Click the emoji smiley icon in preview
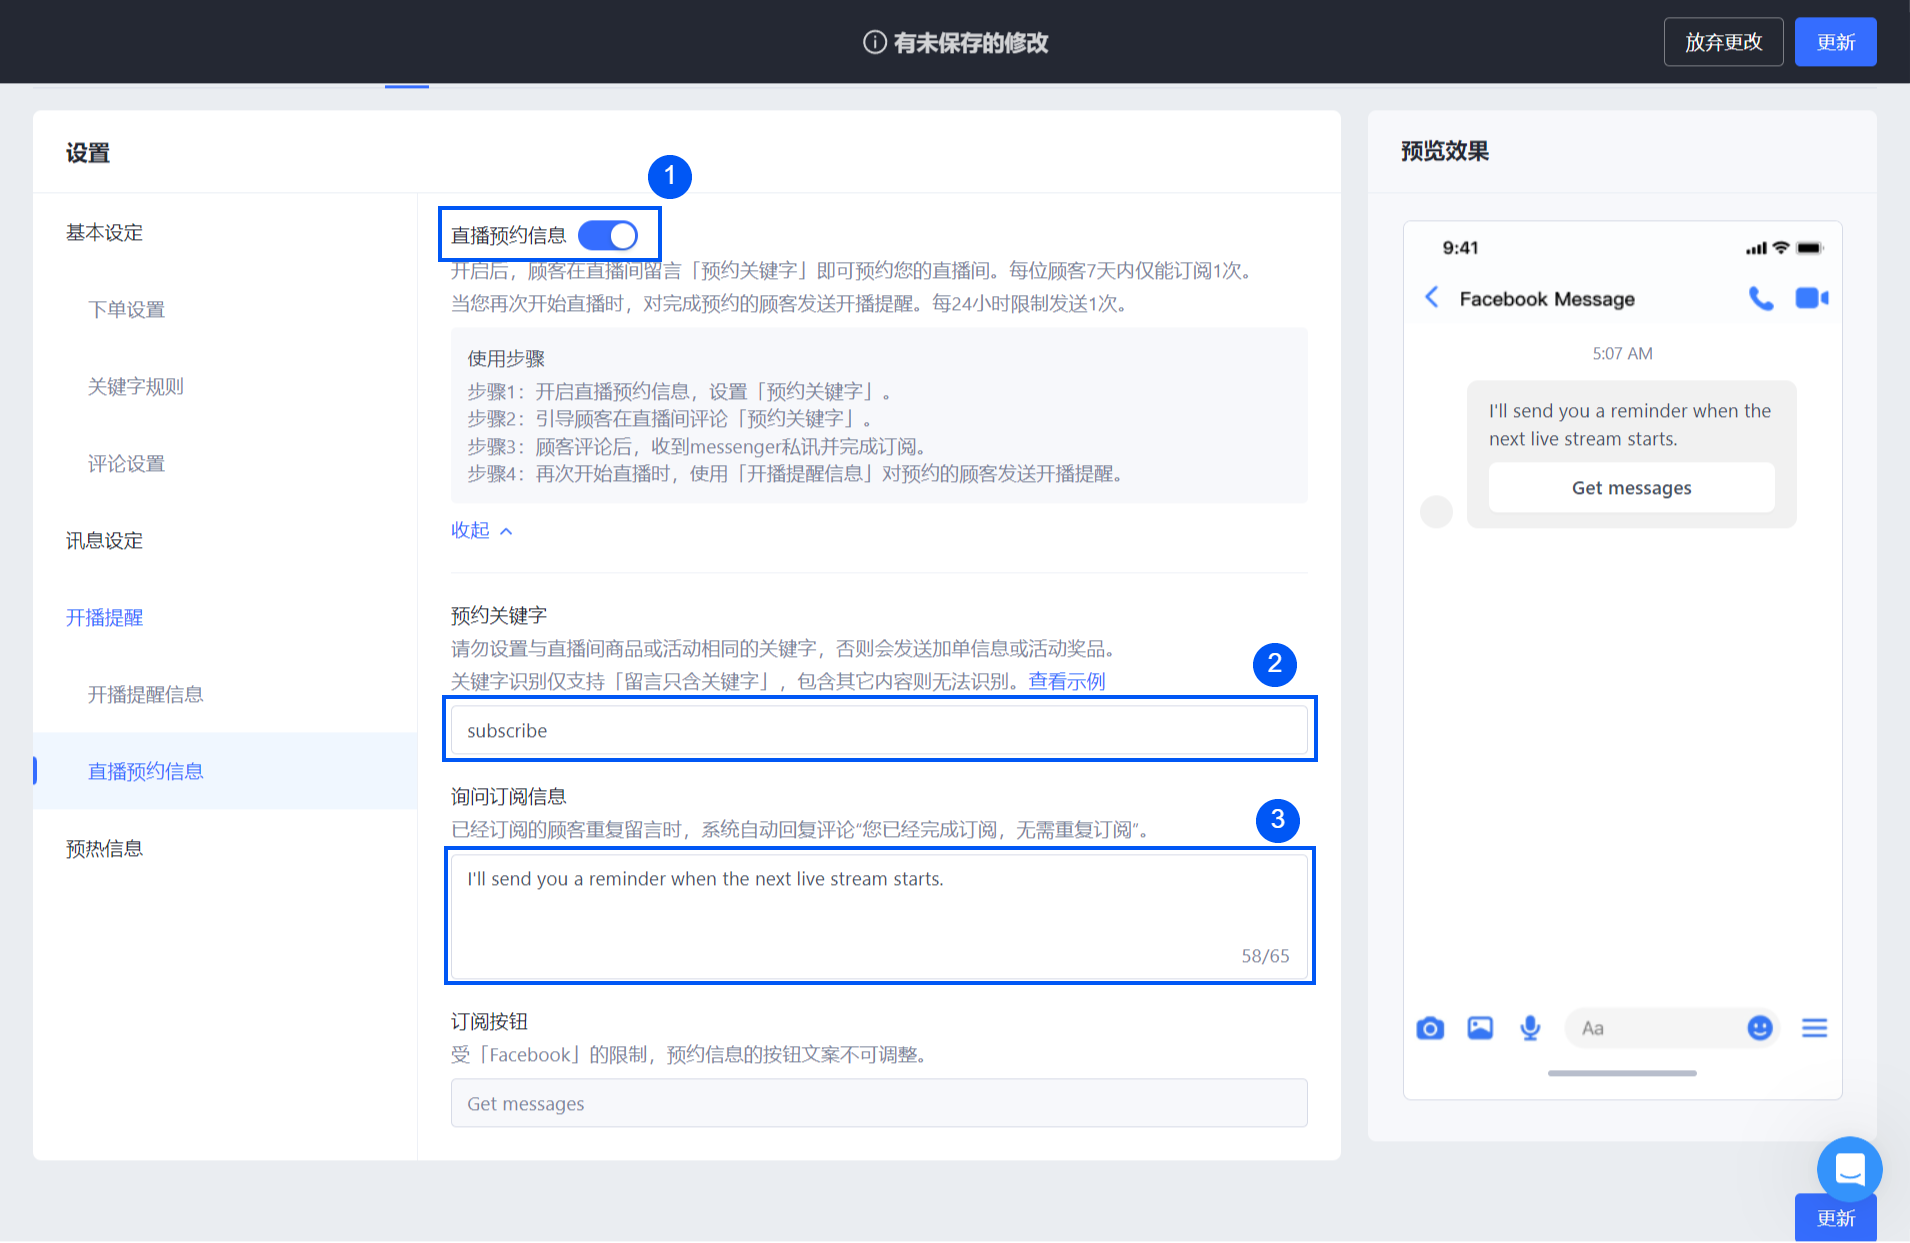 1760,1028
